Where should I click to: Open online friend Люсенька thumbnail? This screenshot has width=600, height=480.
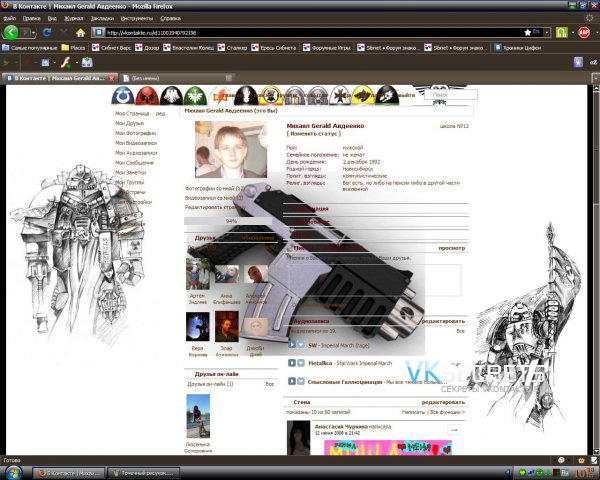click(x=198, y=416)
